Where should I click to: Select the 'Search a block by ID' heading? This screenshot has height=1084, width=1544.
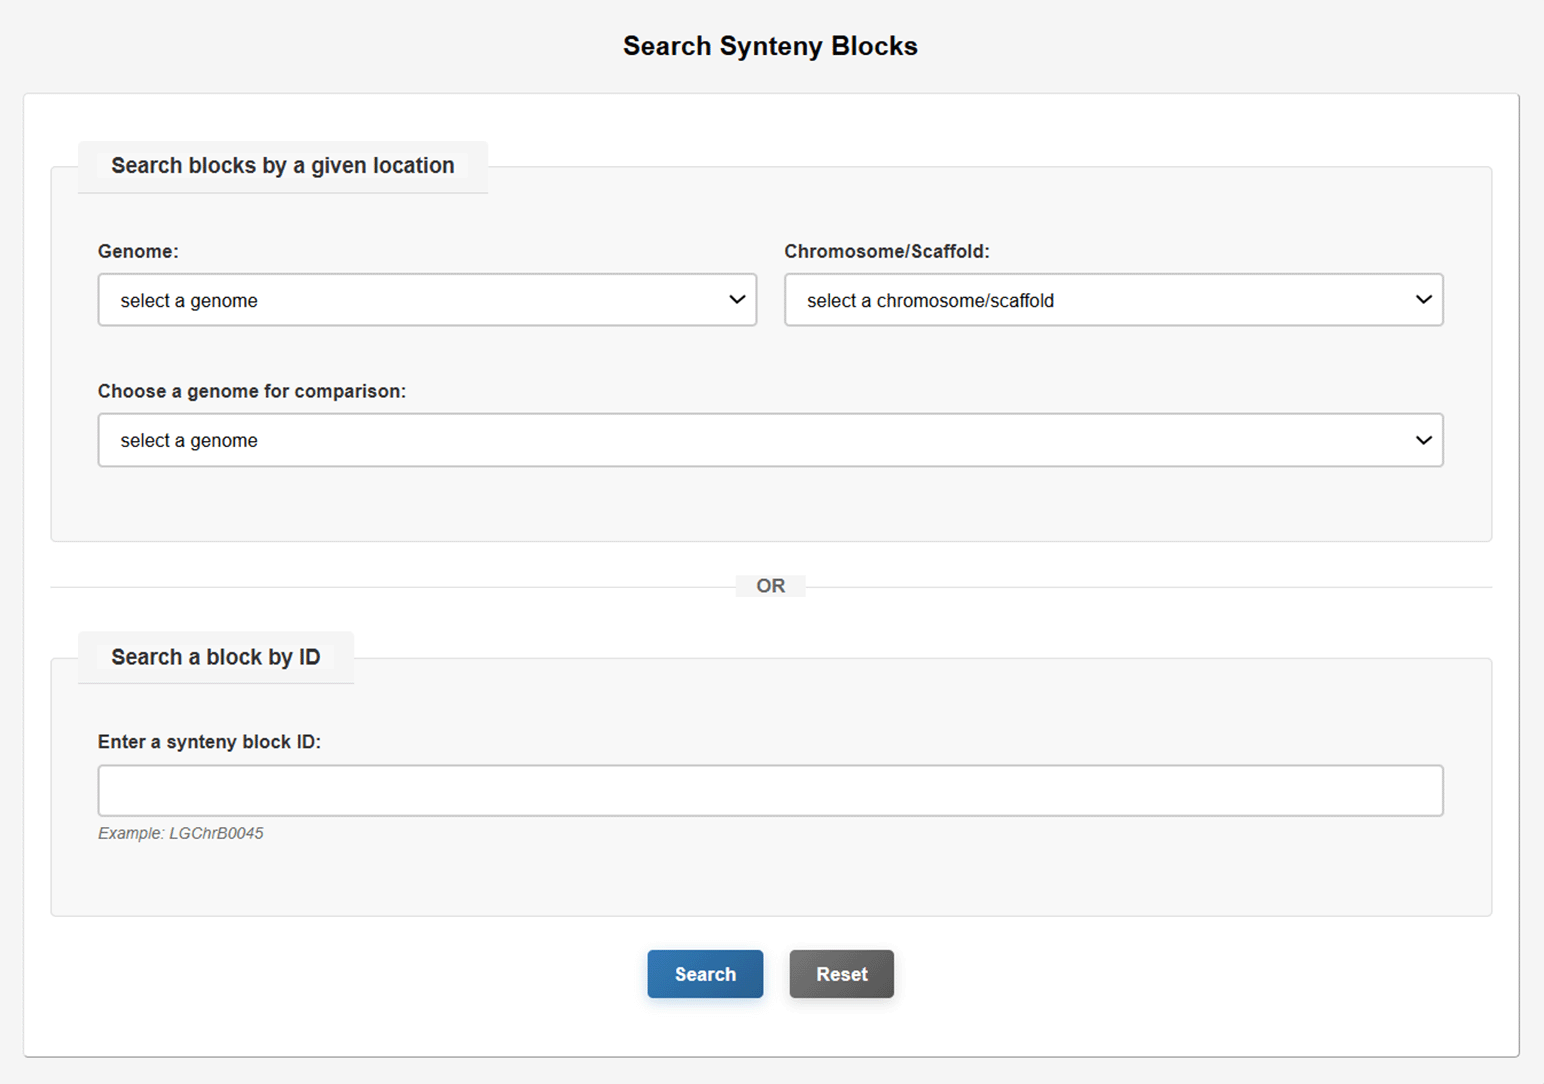[x=215, y=657]
